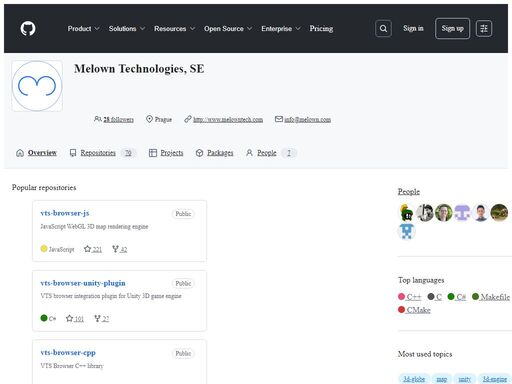Switch to the Overview tab

[36, 153]
